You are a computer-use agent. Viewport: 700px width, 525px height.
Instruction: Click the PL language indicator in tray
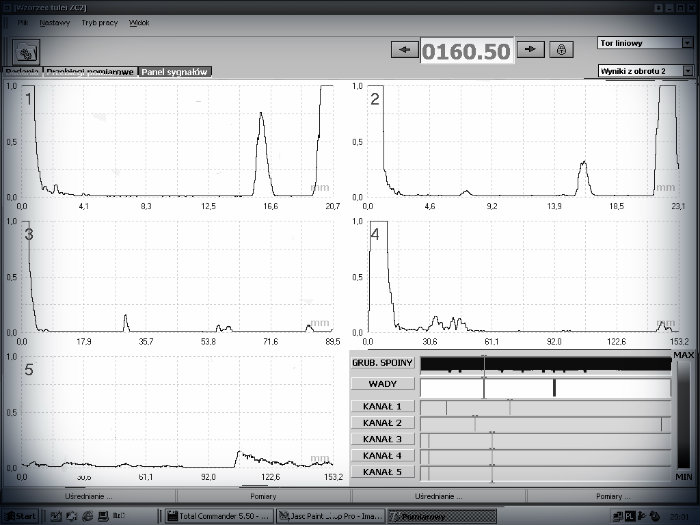pyautogui.click(x=630, y=516)
